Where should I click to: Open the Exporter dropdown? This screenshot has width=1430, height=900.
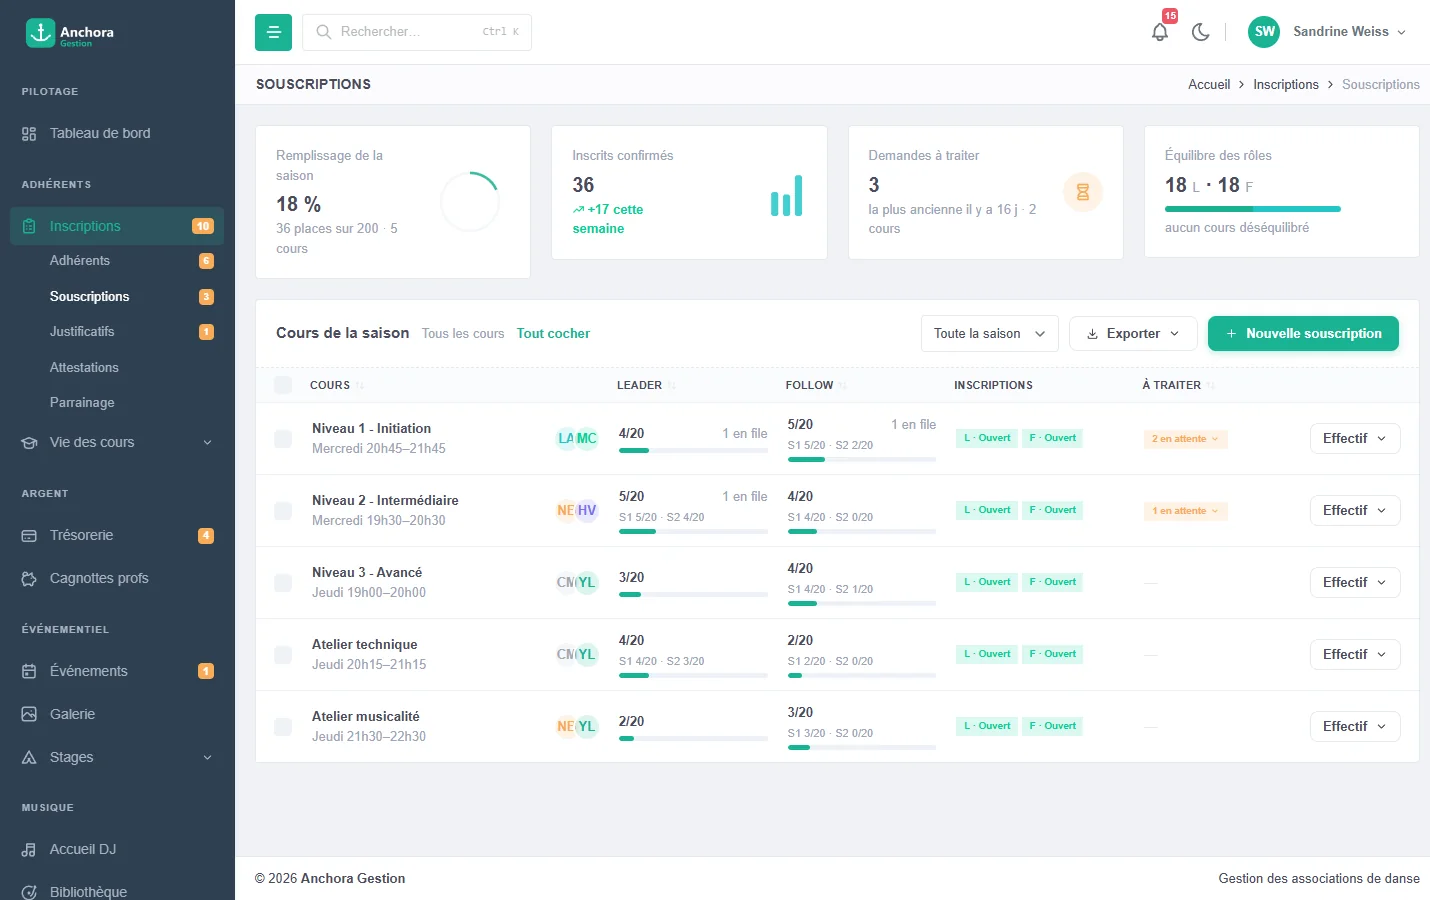[1133, 334]
